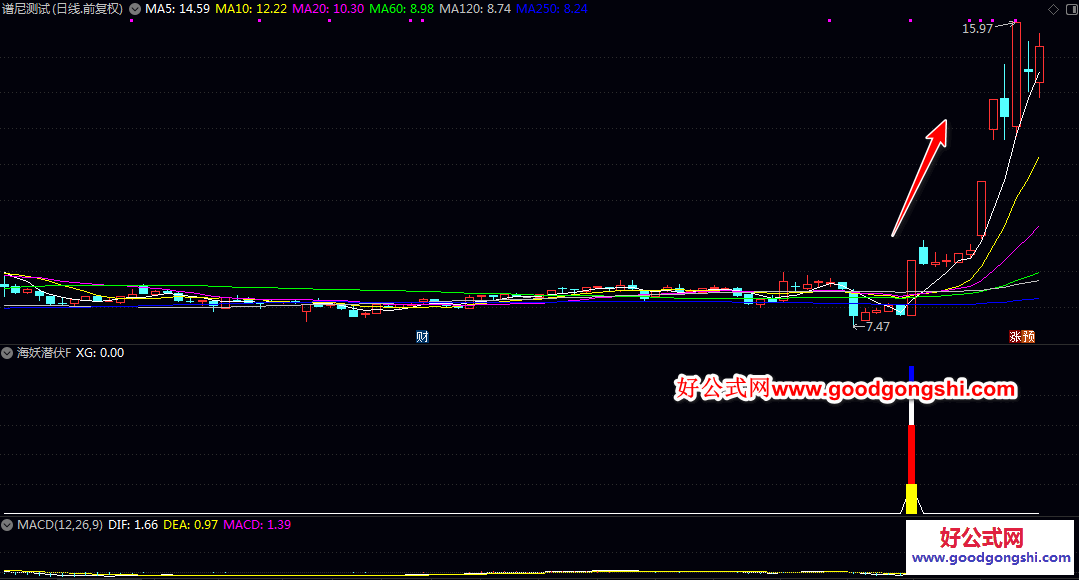
Task: Select the MA60: 8.98 label
Action: tap(402, 9)
